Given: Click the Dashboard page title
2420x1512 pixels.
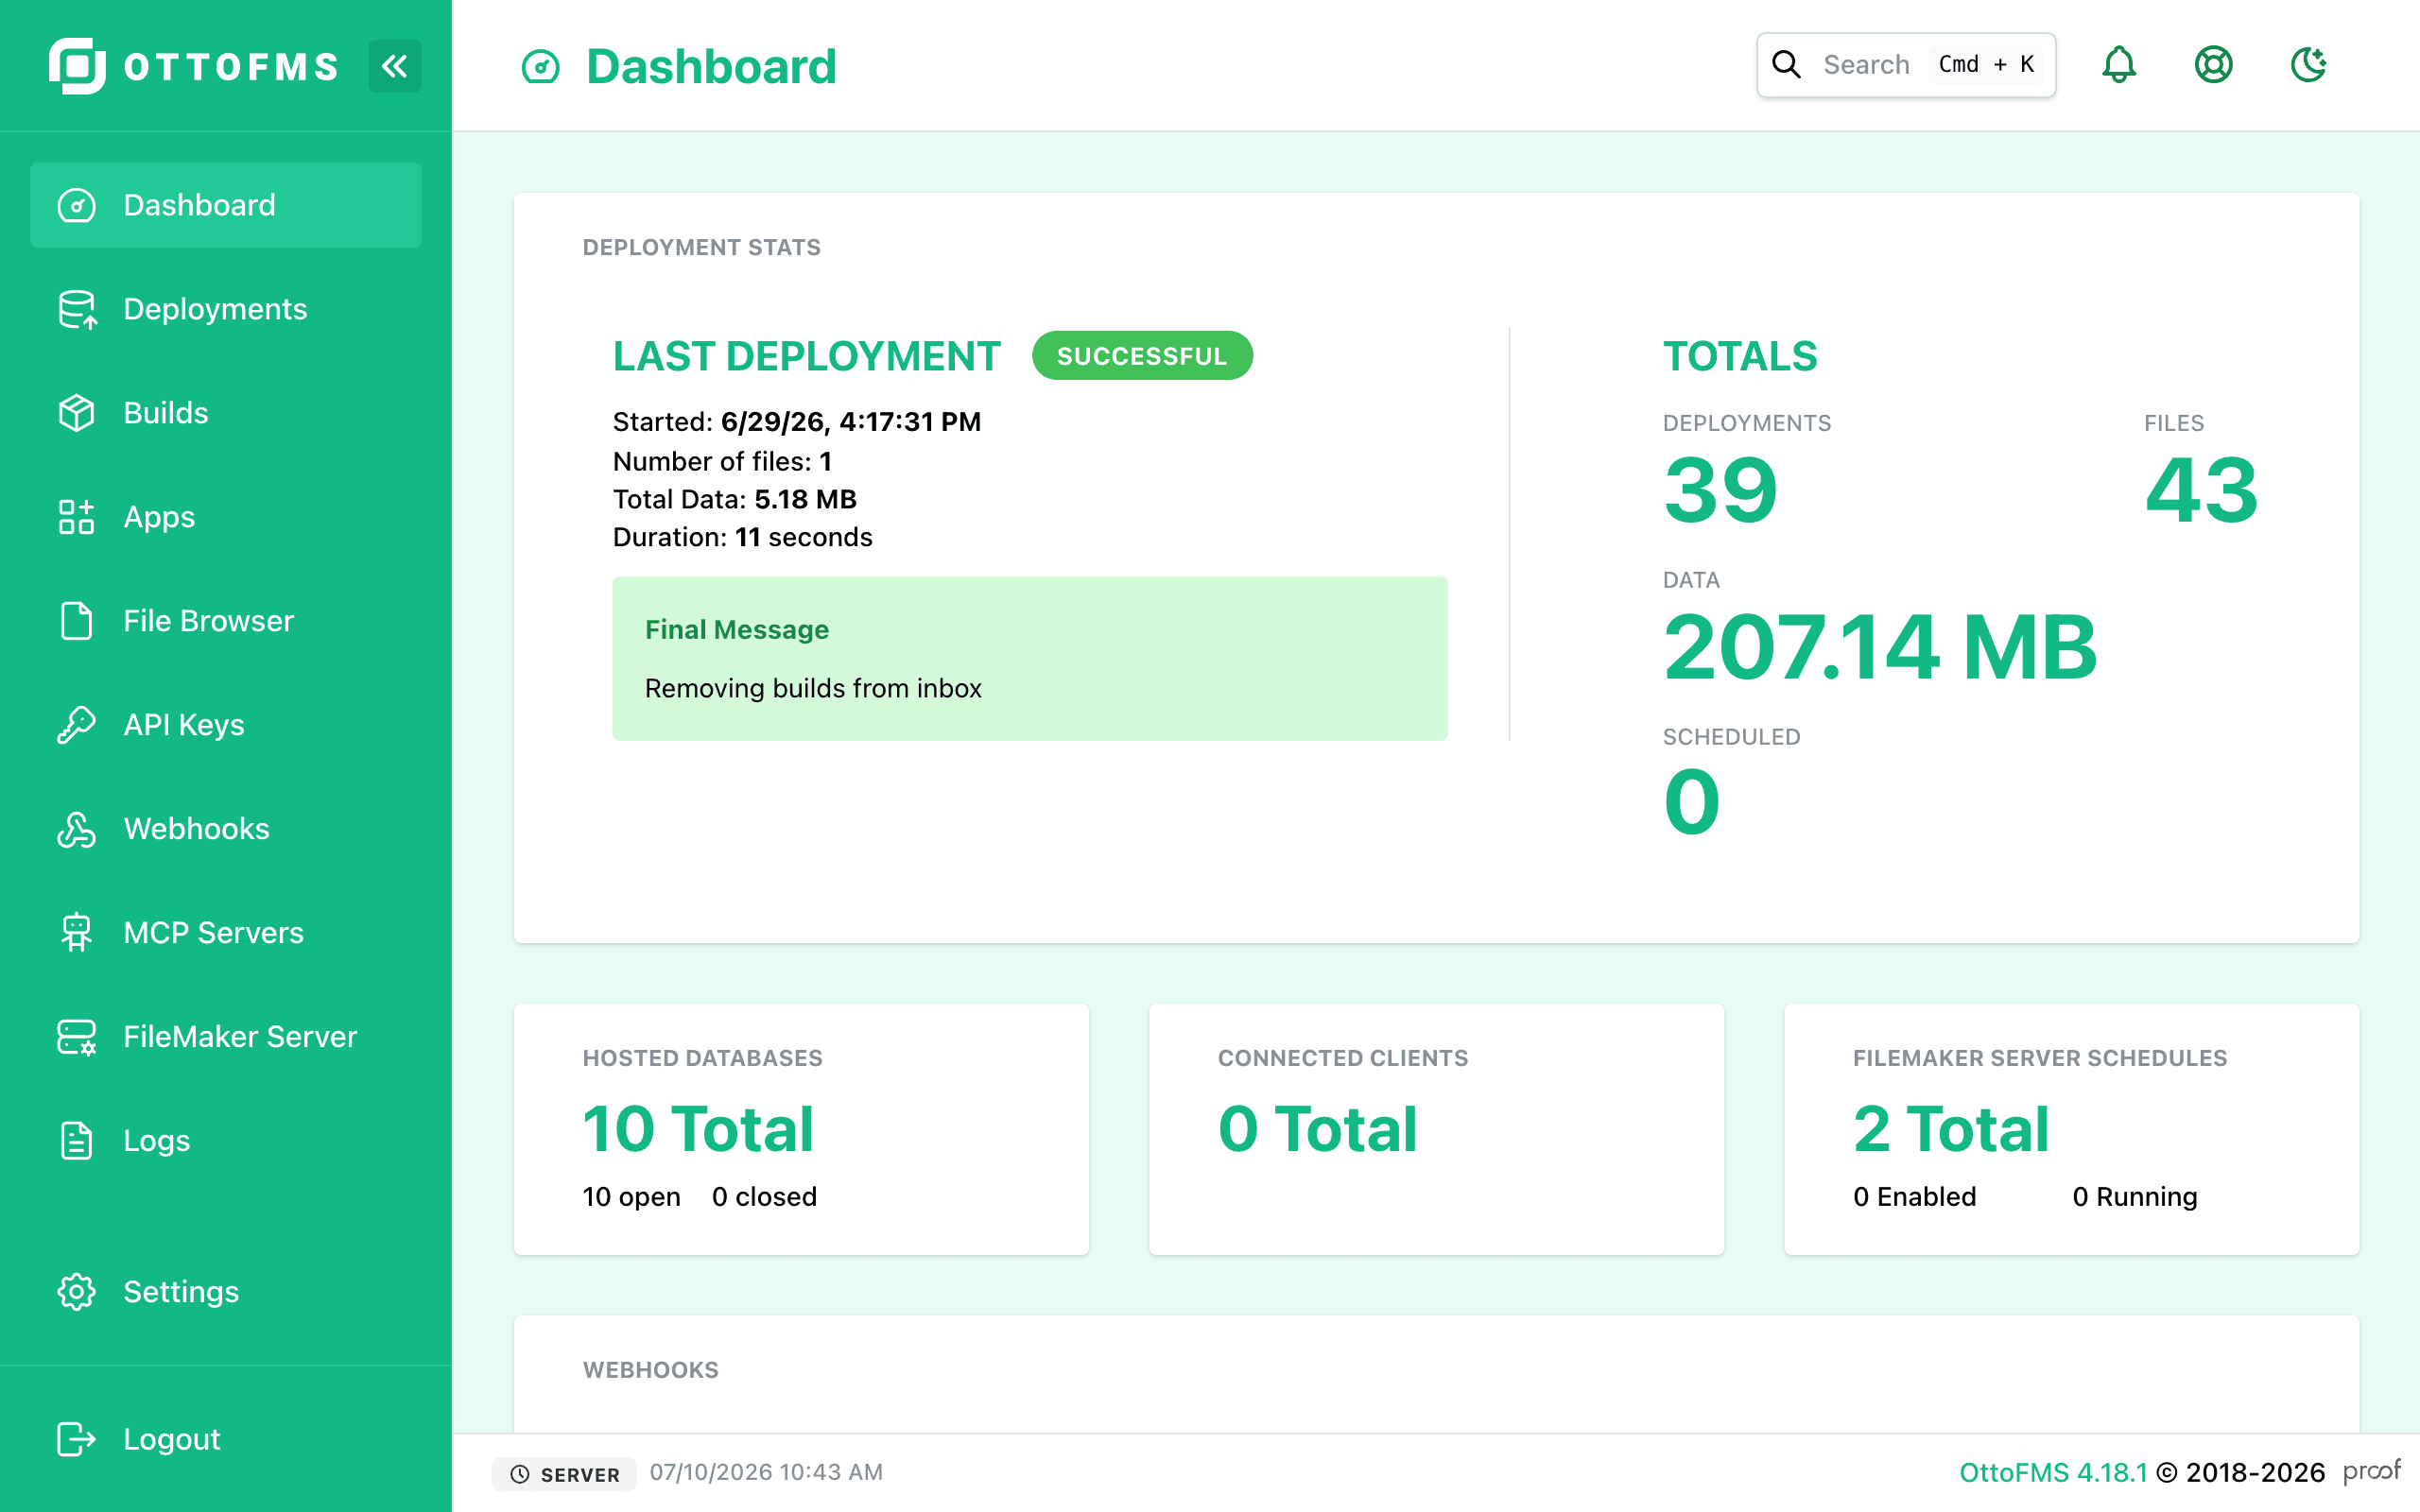Looking at the screenshot, I should click(x=711, y=67).
